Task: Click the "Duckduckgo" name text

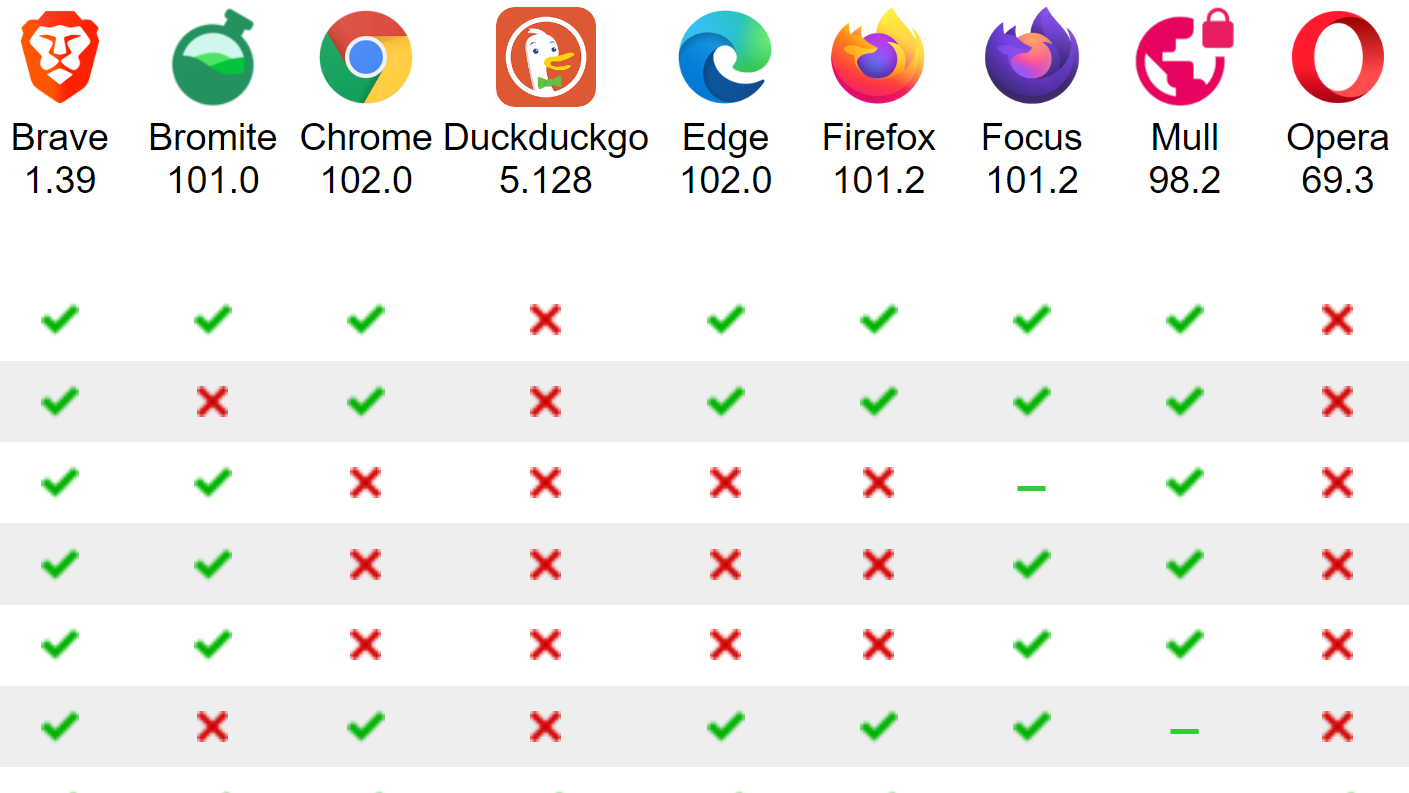Action: [546, 138]
